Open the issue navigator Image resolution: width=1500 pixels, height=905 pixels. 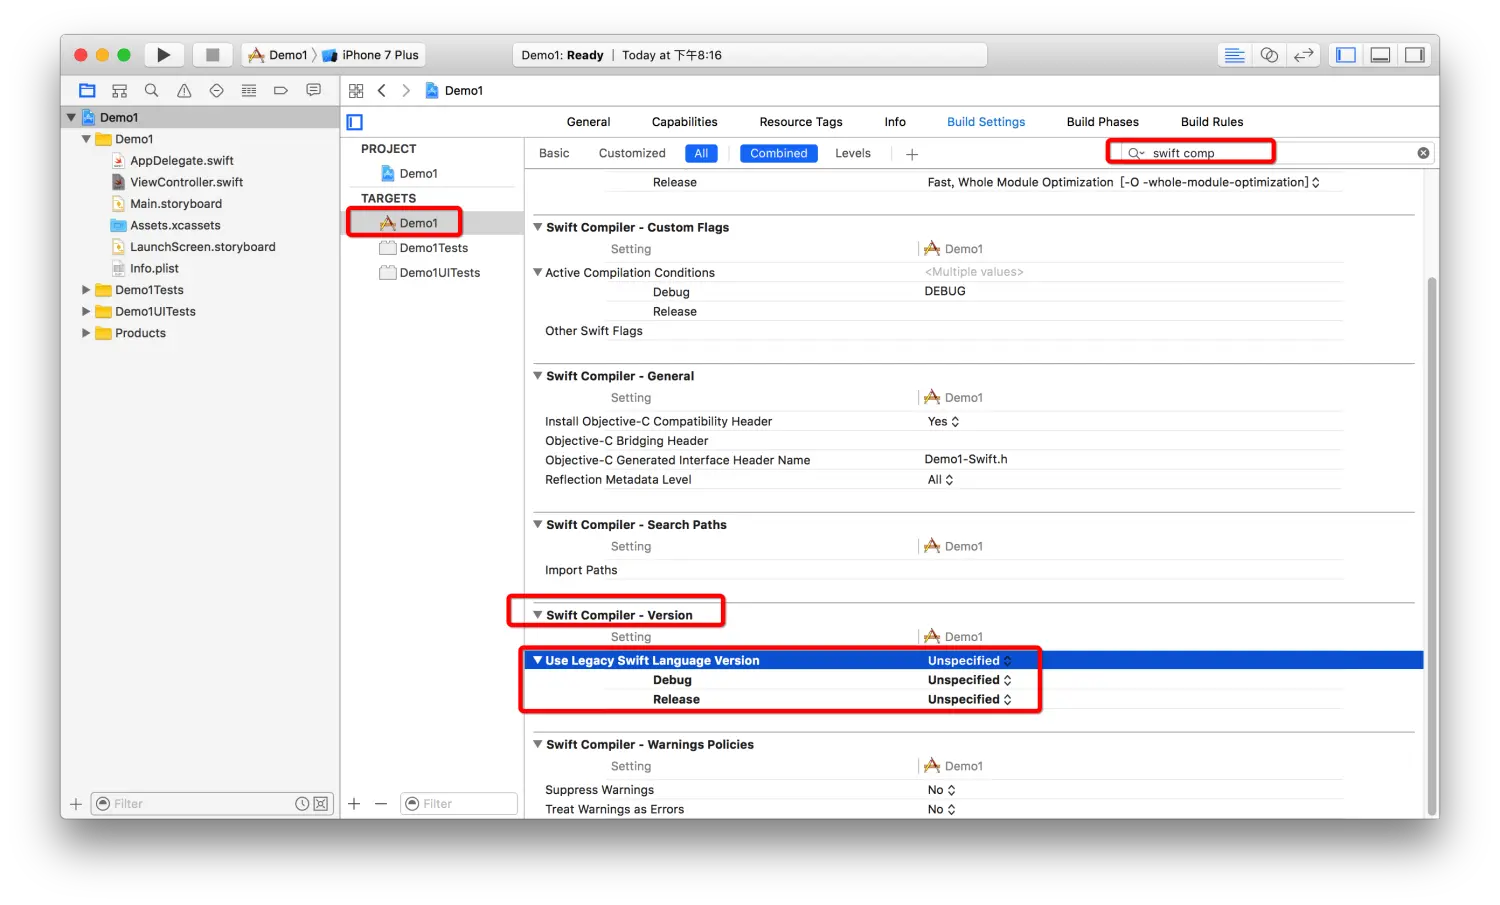tap(184, 90)
